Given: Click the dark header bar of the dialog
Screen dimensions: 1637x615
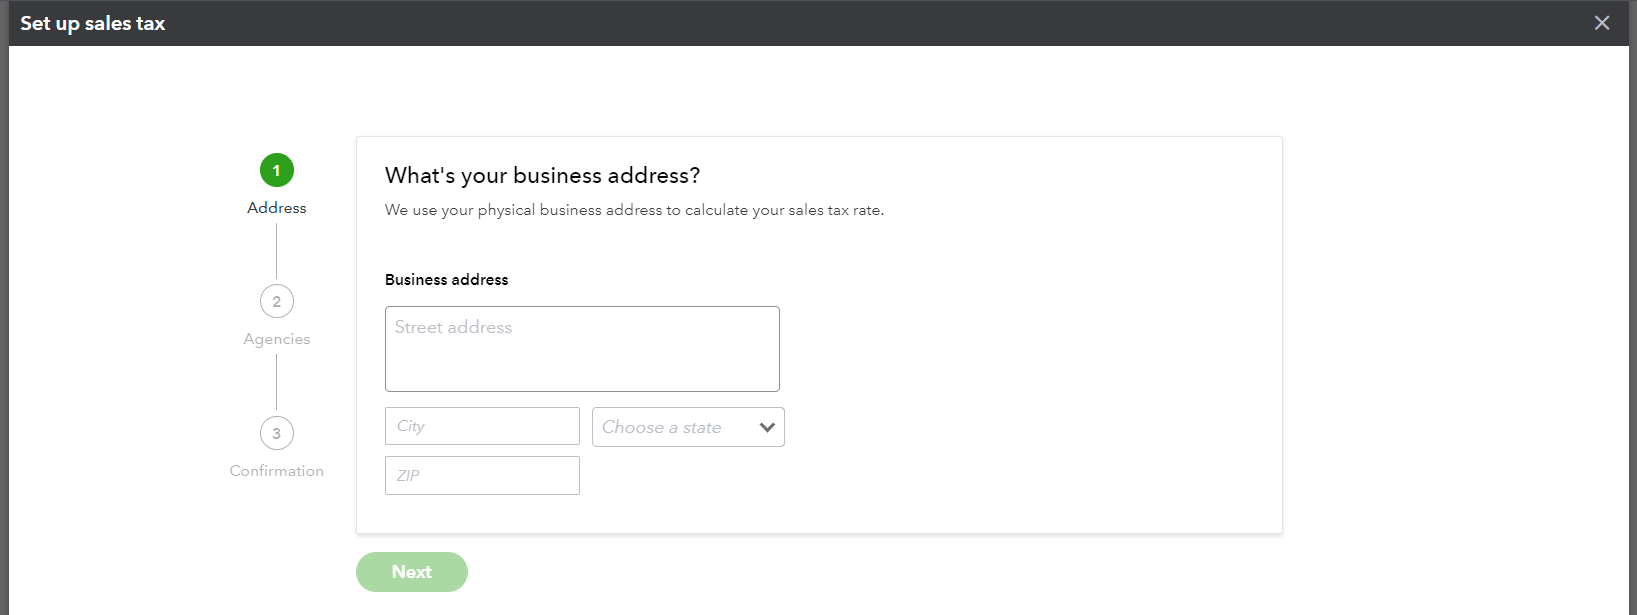Looking at the screenshot, I should coord(818,23).
